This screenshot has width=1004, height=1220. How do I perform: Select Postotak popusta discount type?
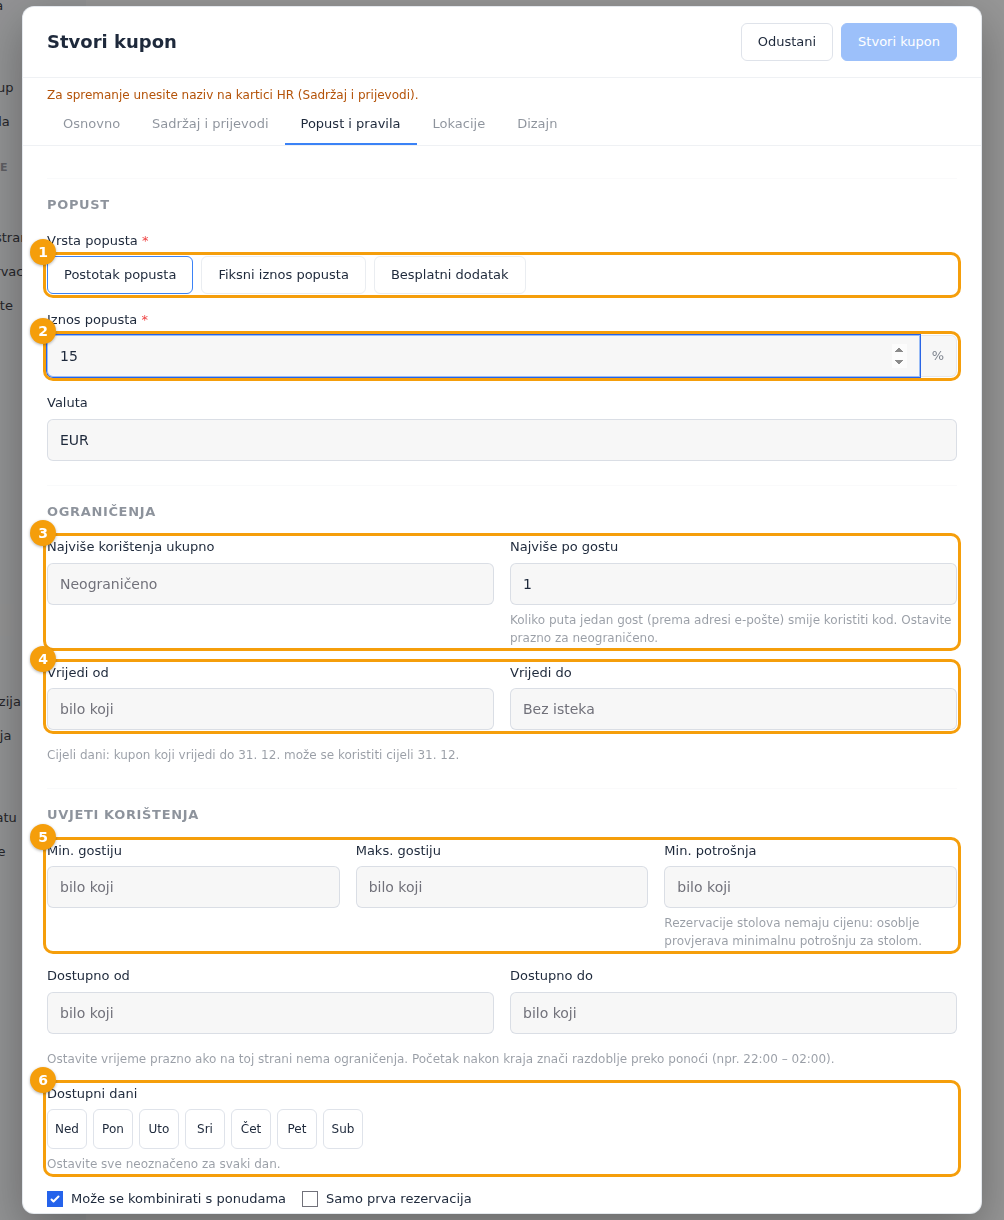click(x=120, y=274)
